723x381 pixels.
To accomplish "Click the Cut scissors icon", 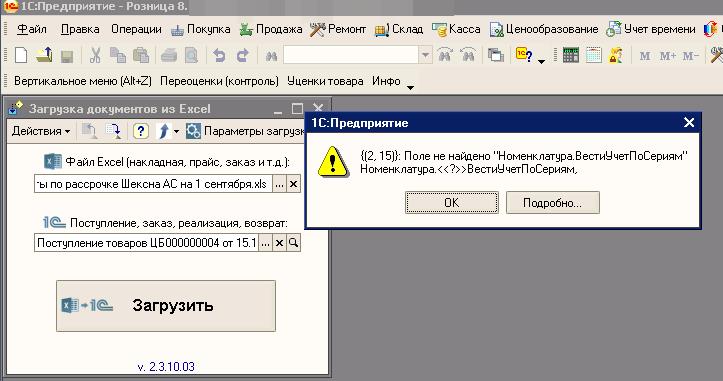I will [x=95, y=55].
